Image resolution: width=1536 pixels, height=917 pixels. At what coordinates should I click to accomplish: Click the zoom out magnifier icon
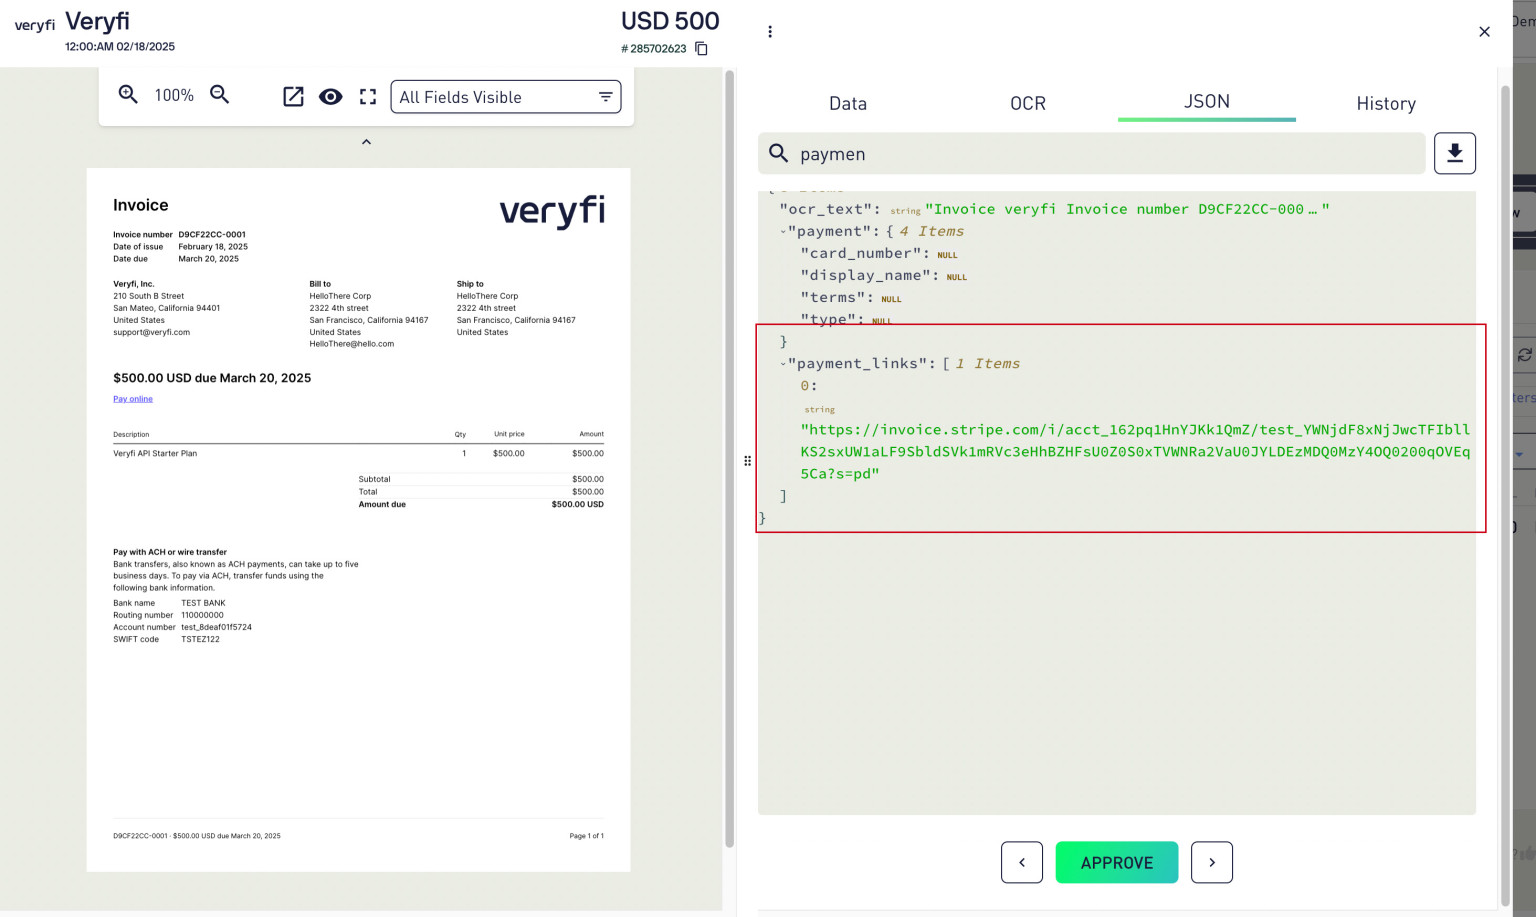(220, 95)
